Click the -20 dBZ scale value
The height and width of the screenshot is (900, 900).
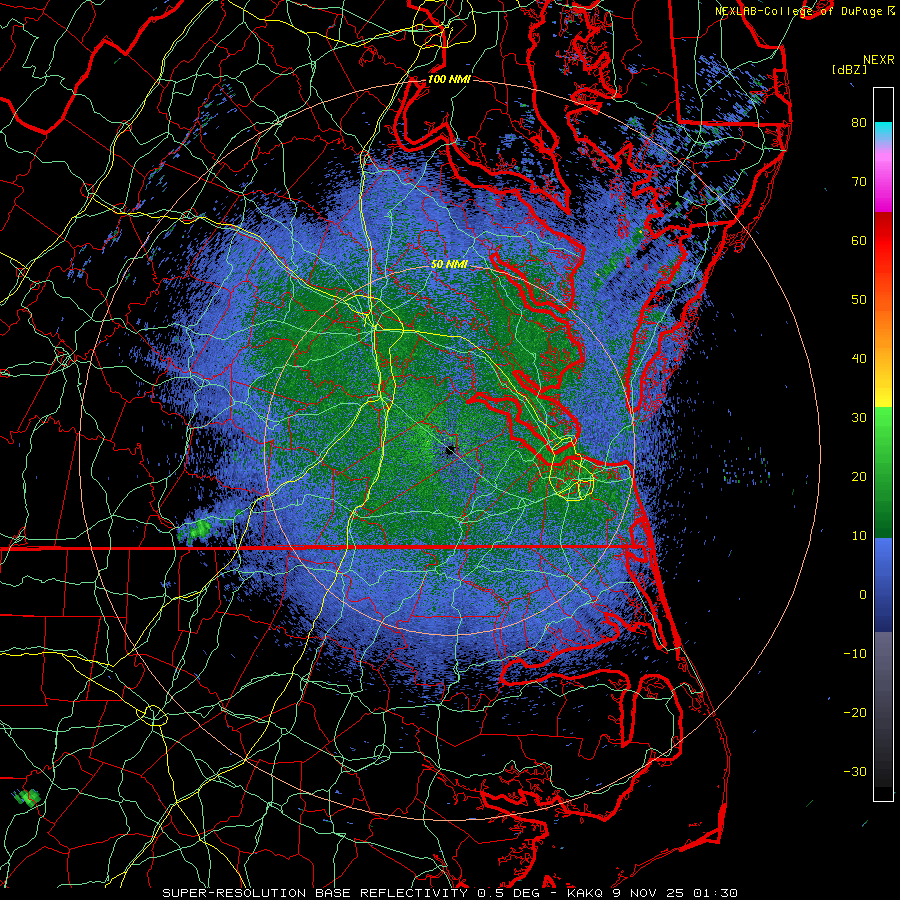(x=855, y=713)
